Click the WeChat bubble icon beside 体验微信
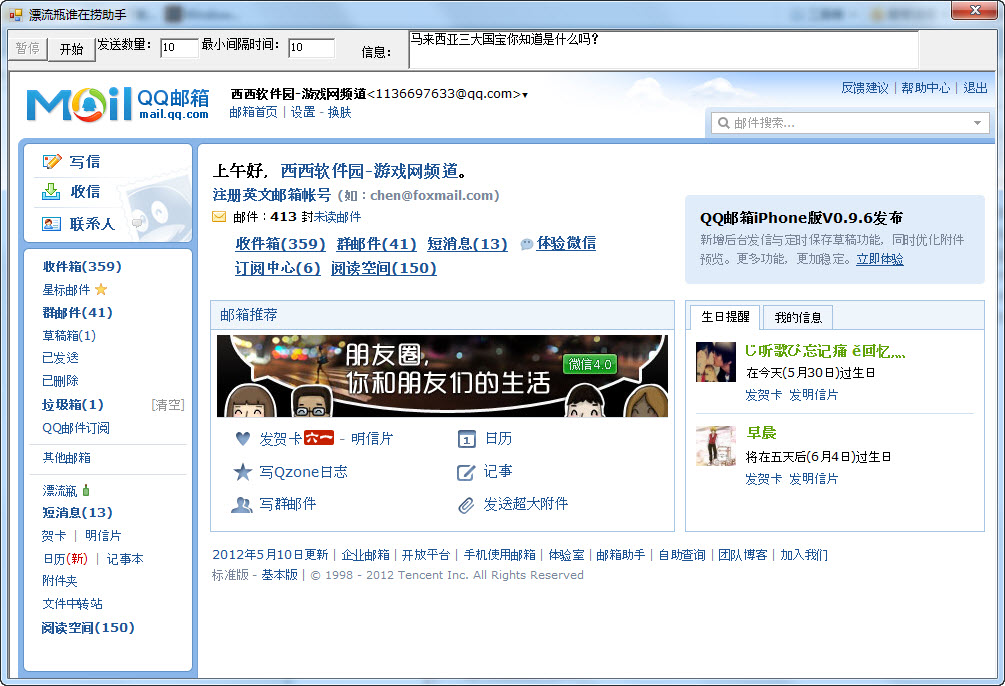This screenshot has width=1005, height=686. (527, 244)
